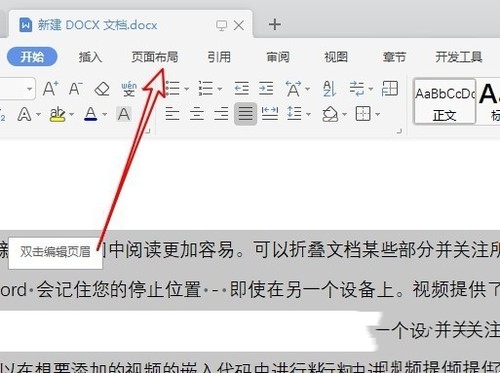Open Chinese typesetting A icon
The height and width of the screenshot is (373, 500).
[293, 89]
